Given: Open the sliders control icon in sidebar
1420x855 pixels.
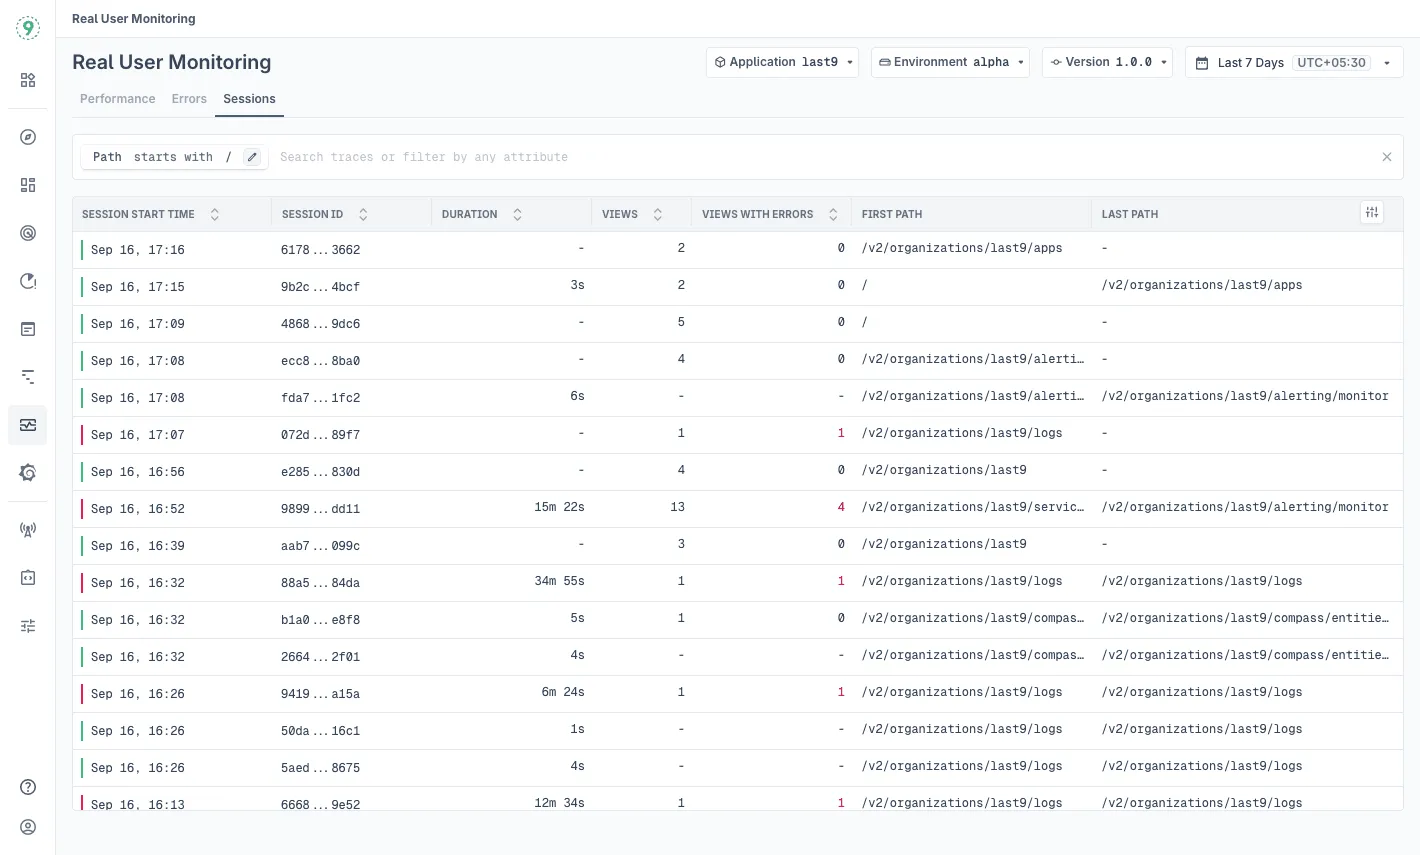Looking at the screenshot, I should pos(28,626).
